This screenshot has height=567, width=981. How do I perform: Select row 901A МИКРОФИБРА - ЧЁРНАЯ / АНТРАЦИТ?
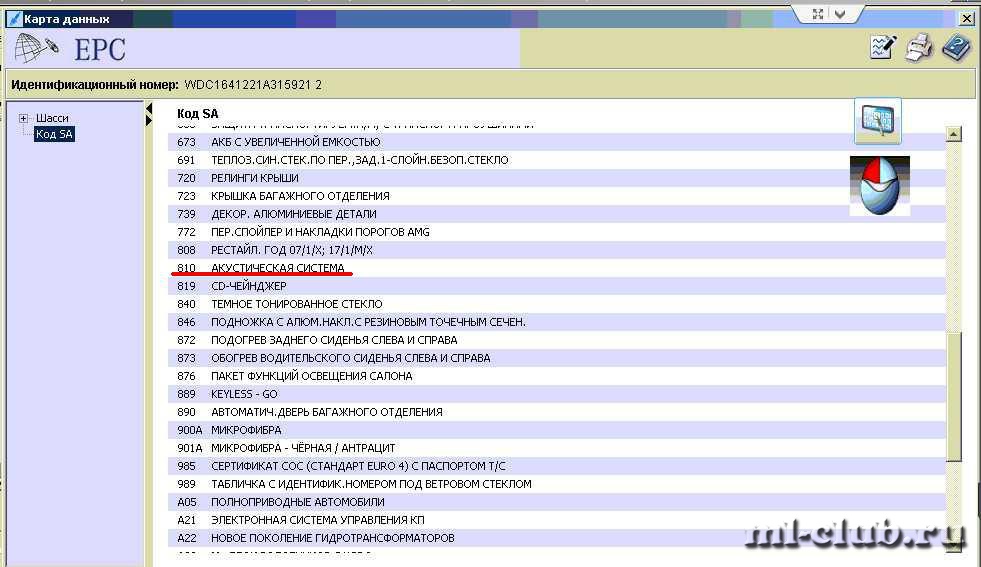coord(556,448)
